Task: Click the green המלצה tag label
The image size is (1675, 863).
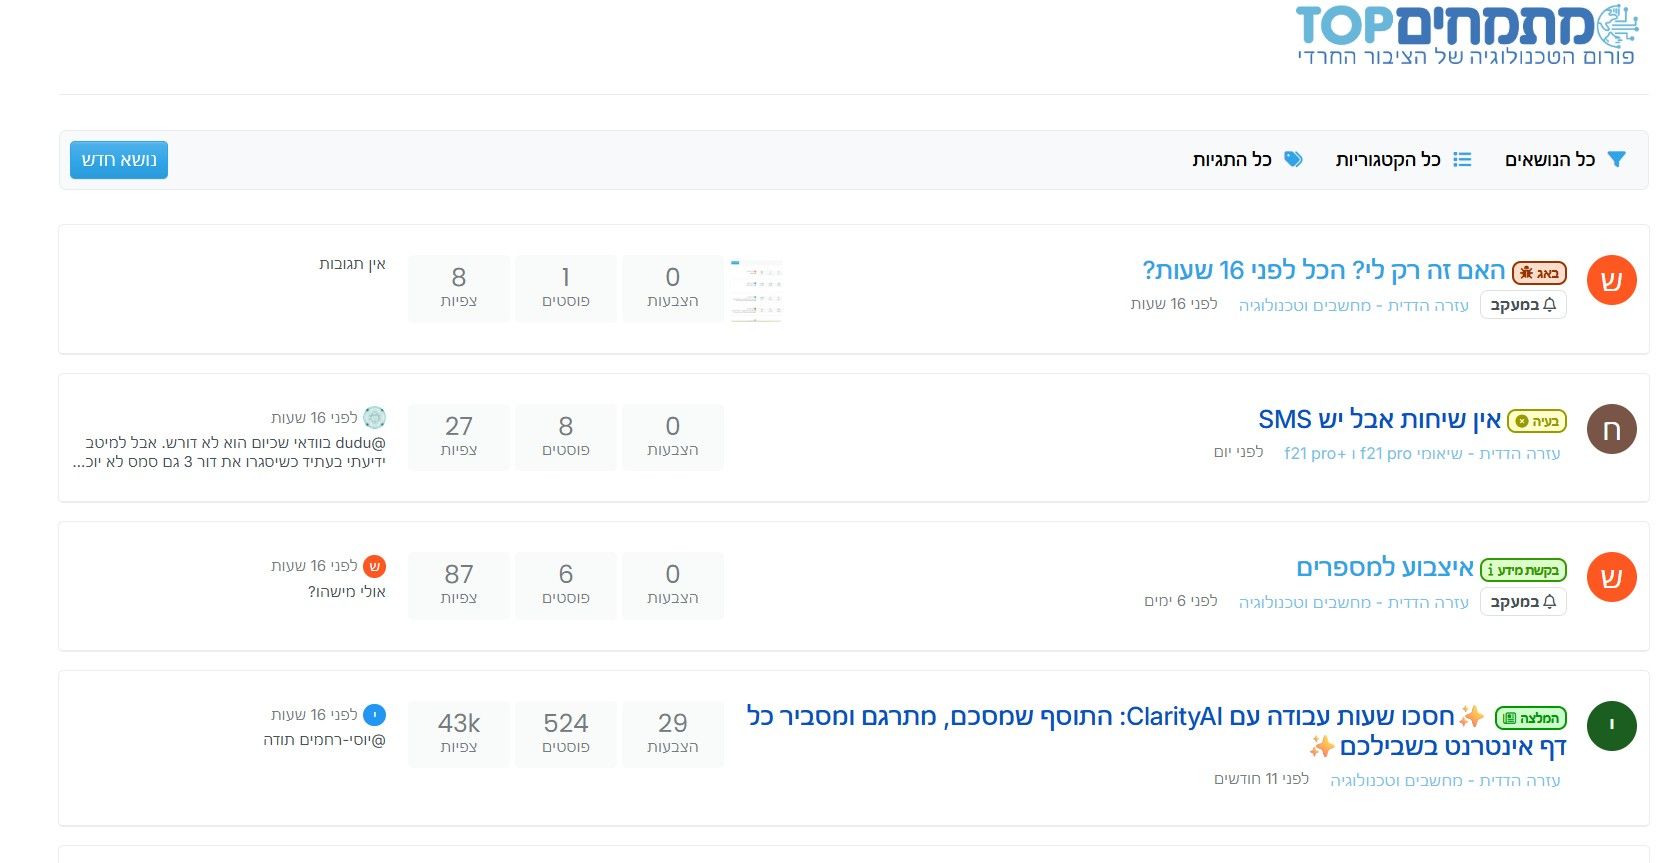Action: (x=1530, y=718)
